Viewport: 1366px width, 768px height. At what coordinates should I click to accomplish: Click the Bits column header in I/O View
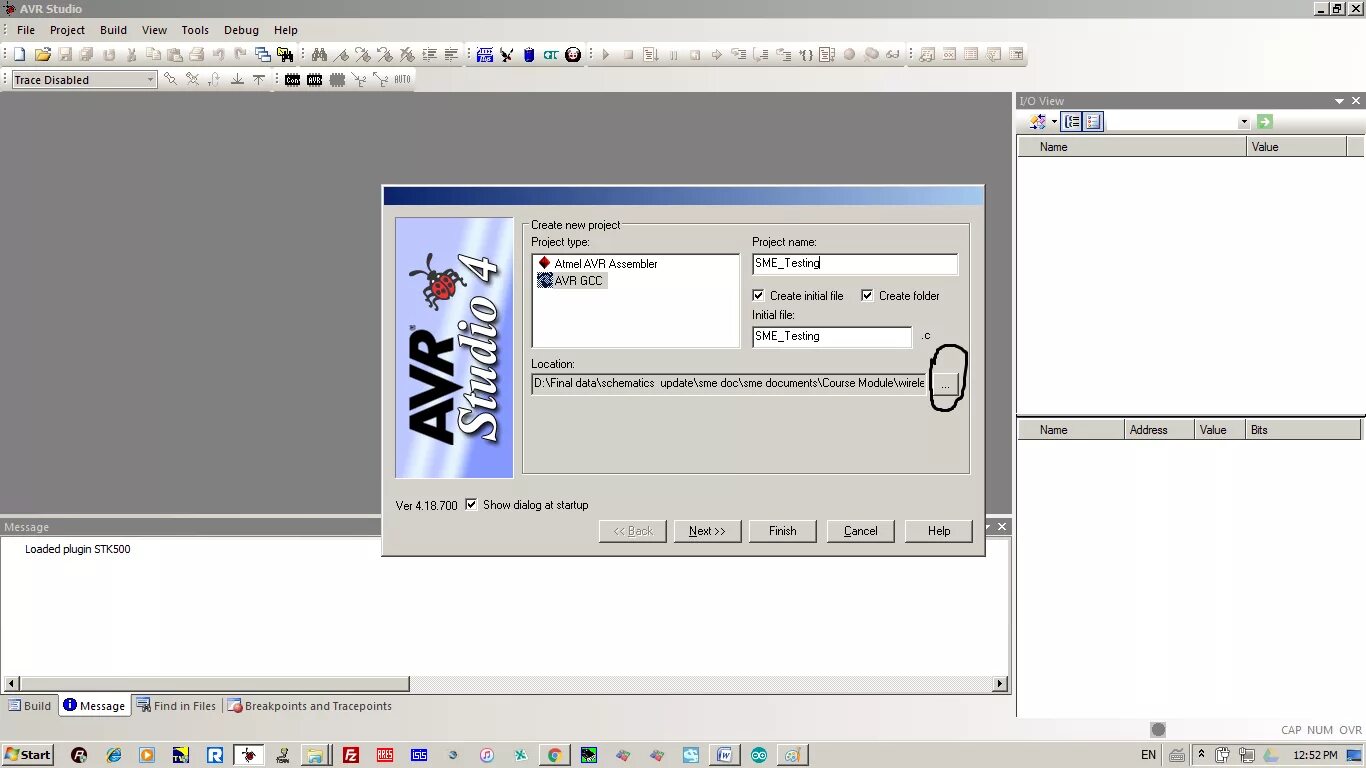tap(1303, 430)
